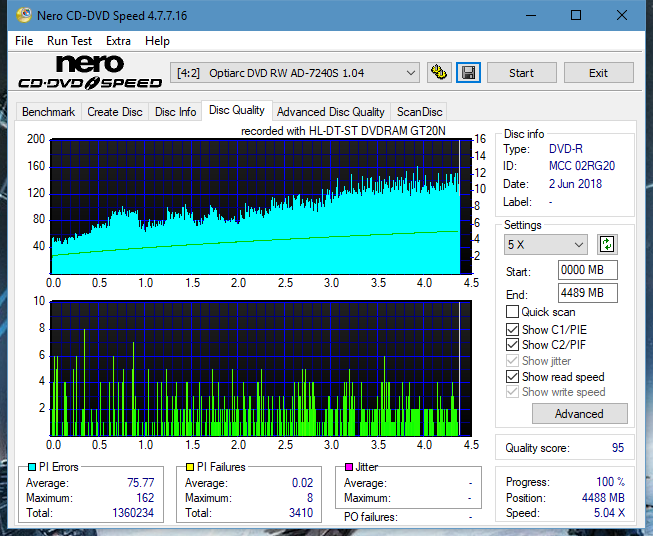
Task: Minimize the Nero CD-DVD Speed window
Action: 531,15
